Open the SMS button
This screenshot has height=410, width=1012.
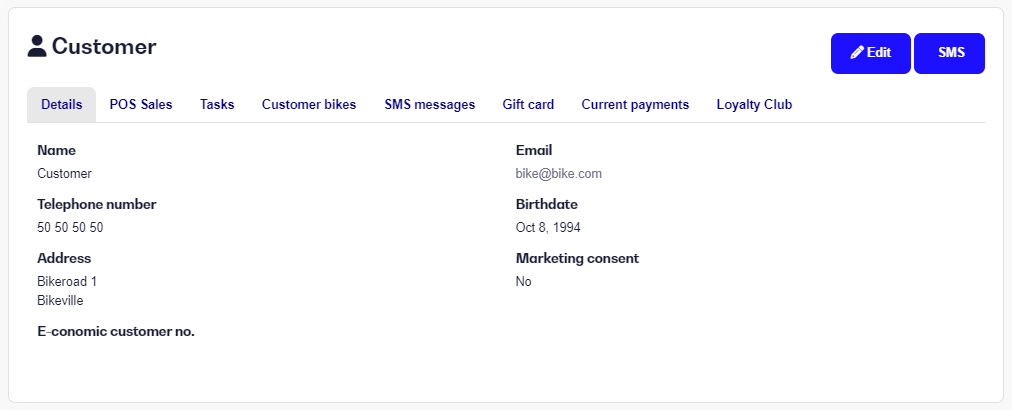949,53
